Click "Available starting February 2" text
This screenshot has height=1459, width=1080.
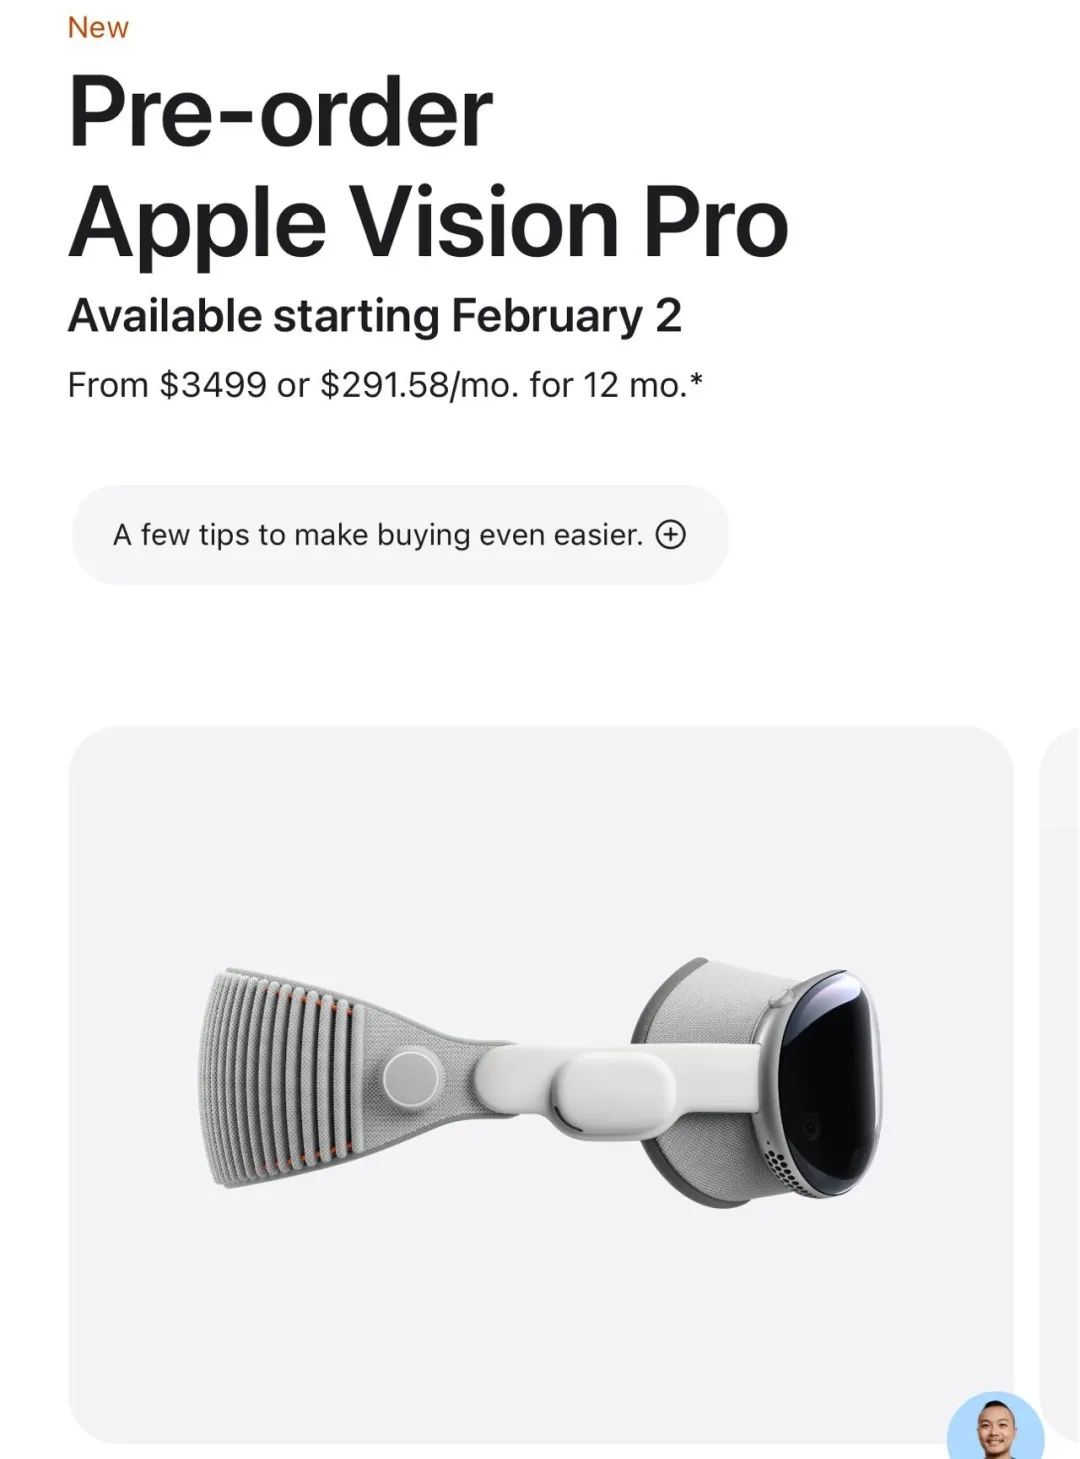coord(374,316)
